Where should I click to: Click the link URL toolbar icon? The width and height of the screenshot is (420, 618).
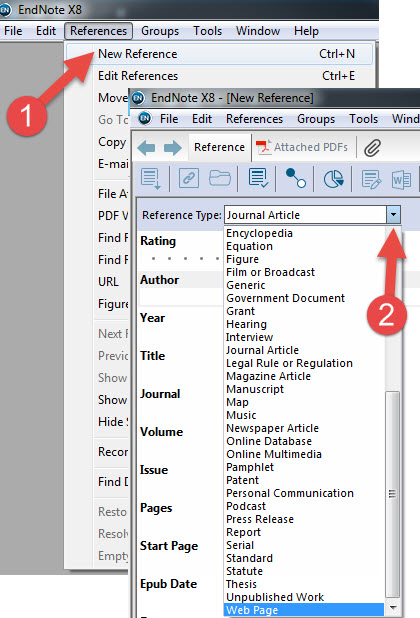point(189,179)
